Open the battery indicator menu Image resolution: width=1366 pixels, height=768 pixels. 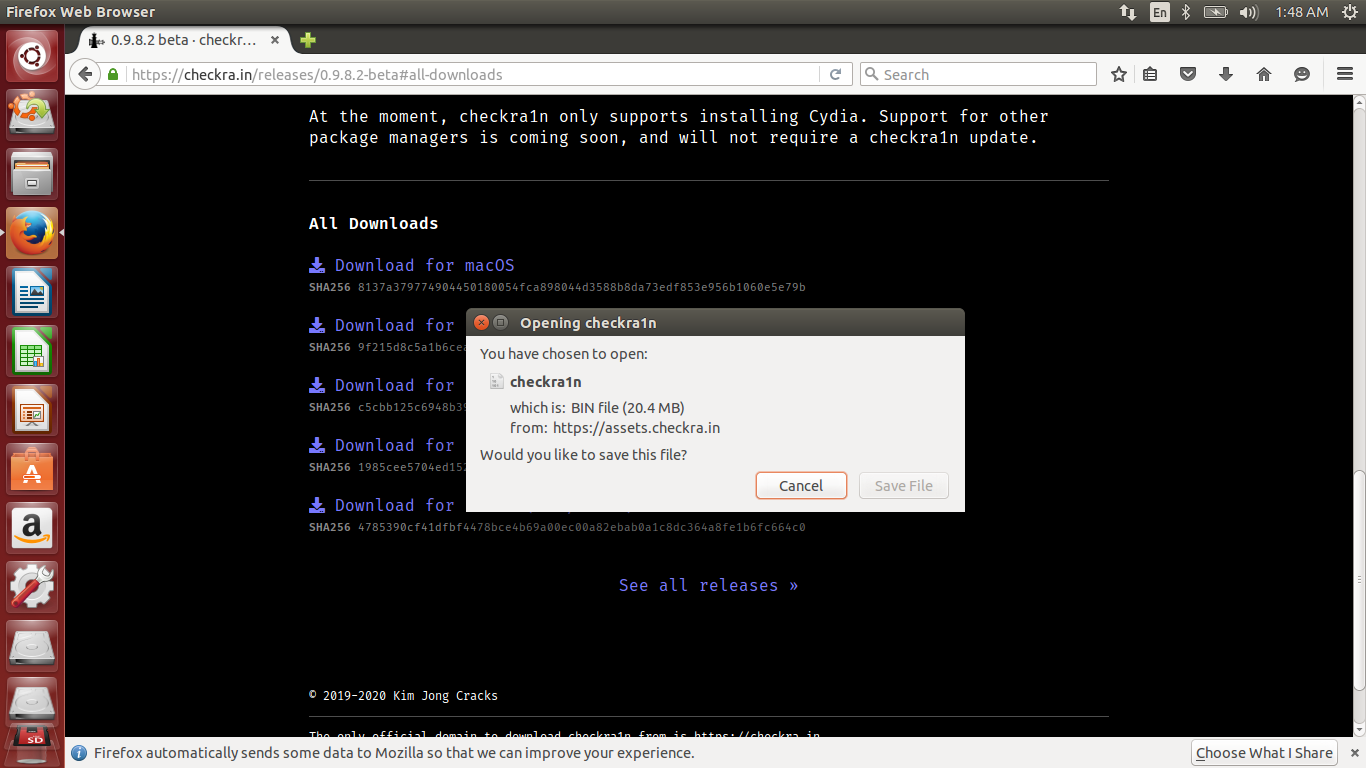[1215, 12]
